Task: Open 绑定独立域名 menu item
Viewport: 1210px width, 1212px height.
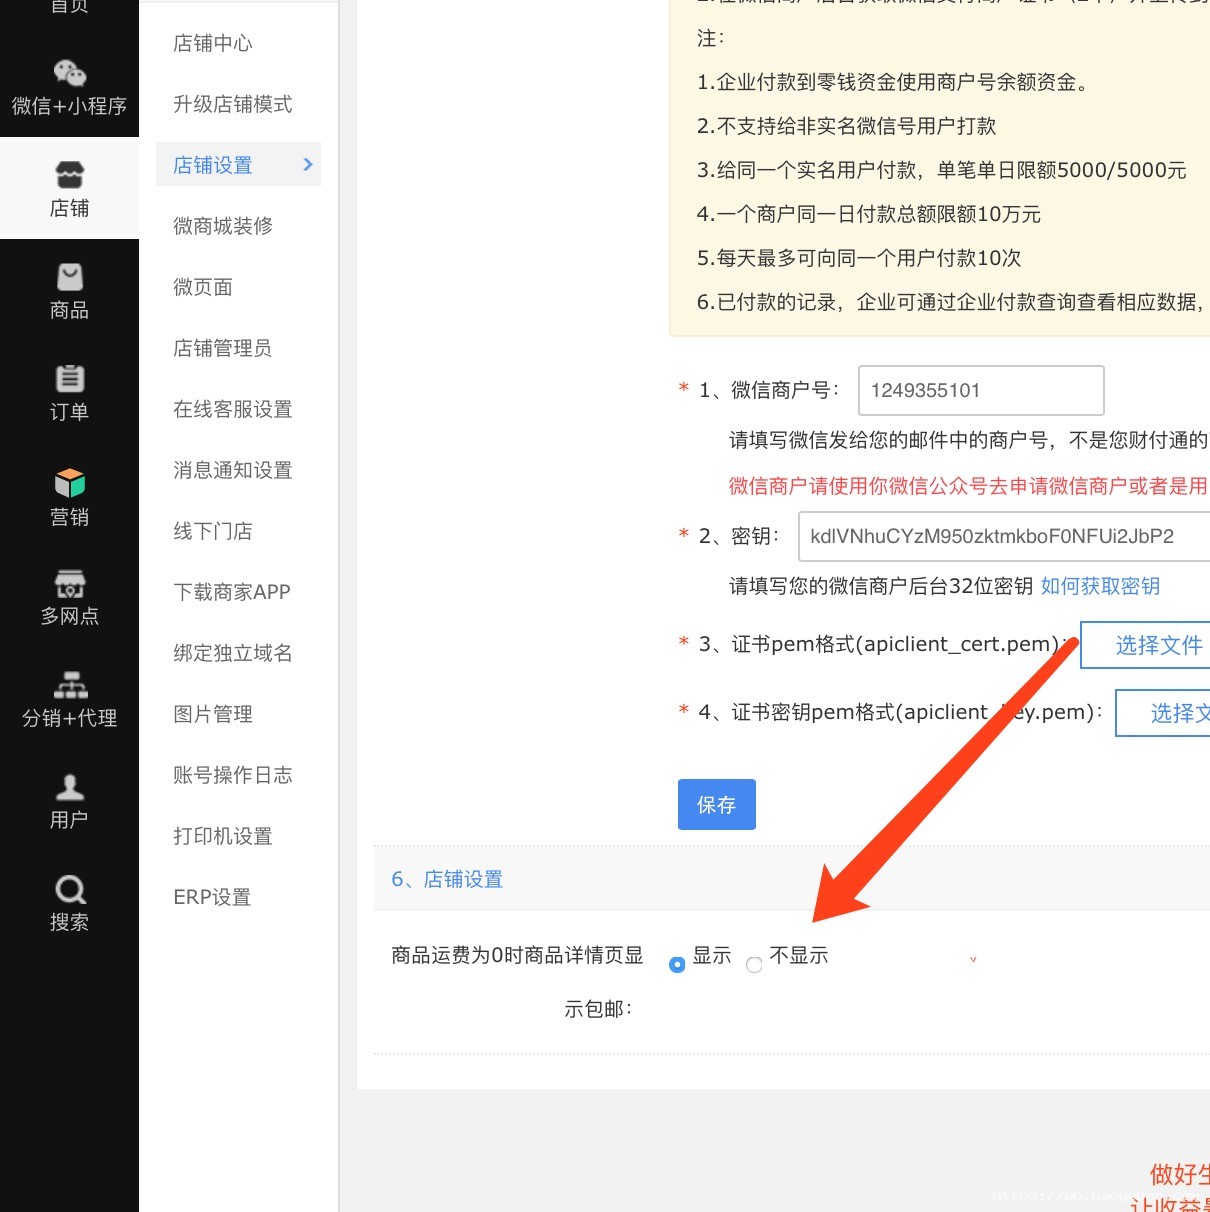Action: pos(233,653)
